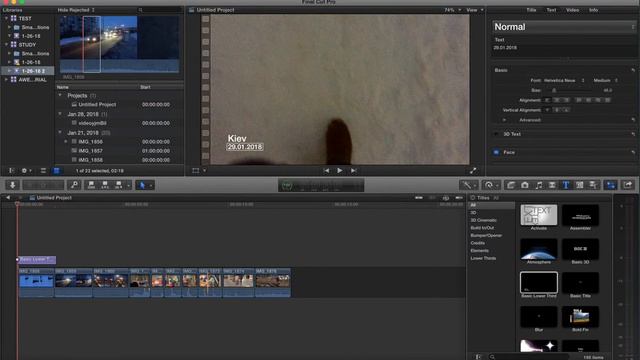Image resolution: width=640 pixels, height=360 pixels.
Task: Select the Credits titles category
Action: pyautogui.click(x=478, y=243)
